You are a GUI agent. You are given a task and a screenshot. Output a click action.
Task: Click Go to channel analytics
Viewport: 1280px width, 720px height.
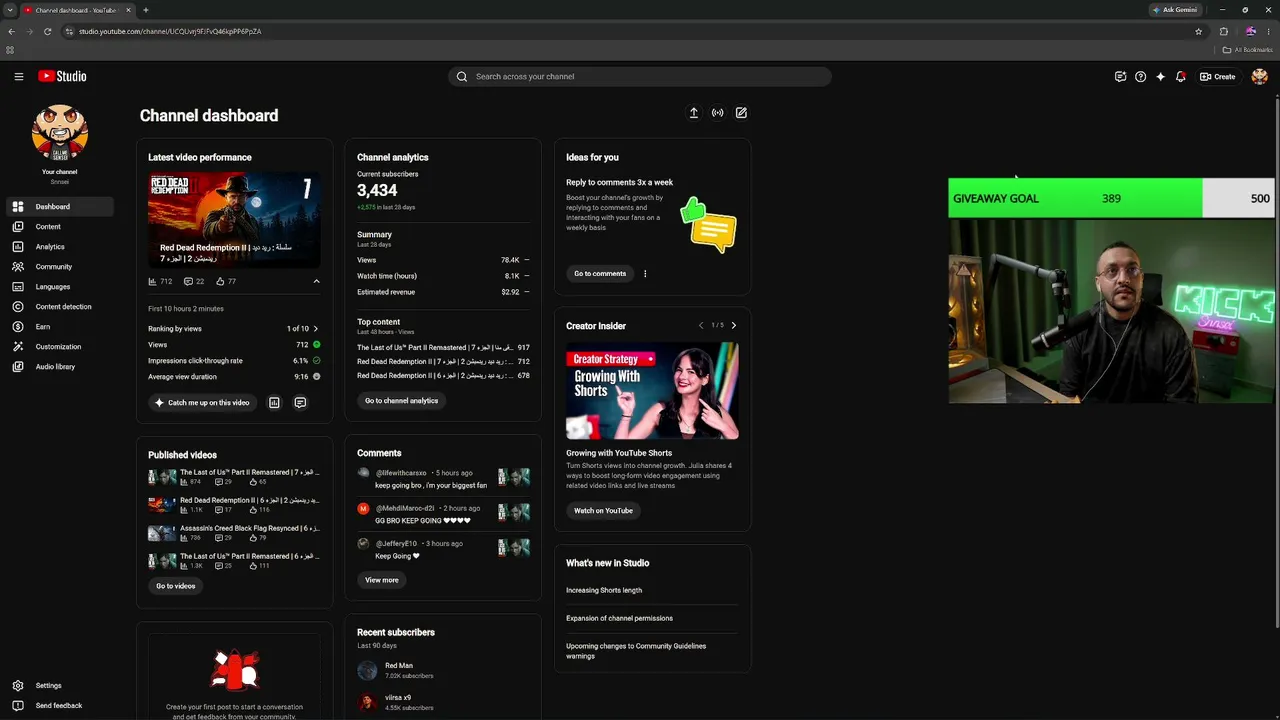coord(401,401)
